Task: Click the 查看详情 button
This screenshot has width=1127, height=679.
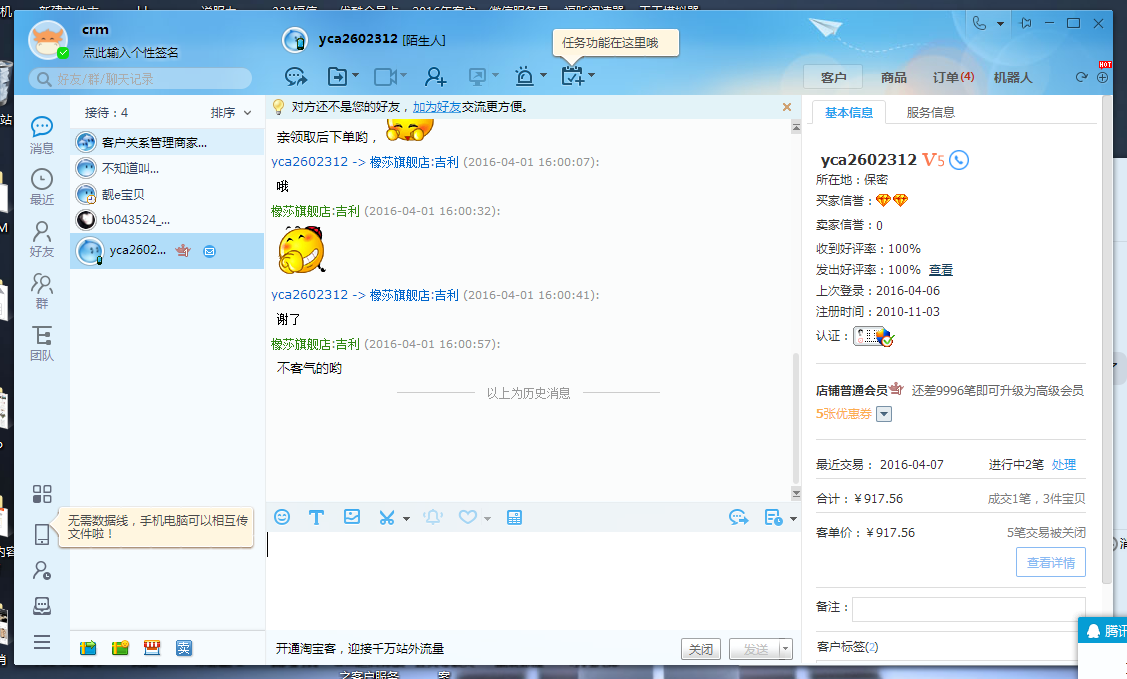Action: [1051, 563]
